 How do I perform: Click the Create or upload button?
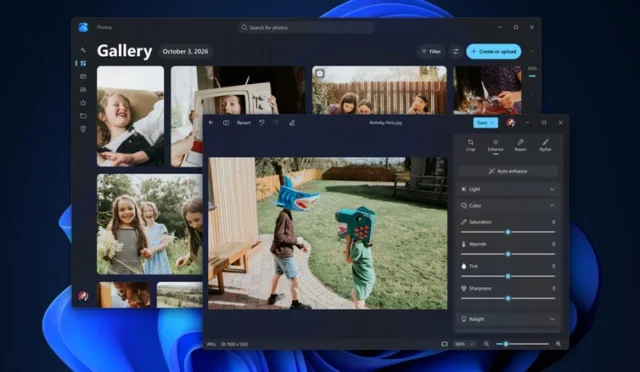click(x=493, y=51)
